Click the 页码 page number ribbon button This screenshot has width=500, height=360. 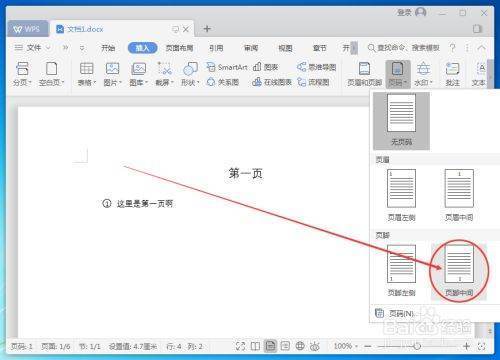[x=398, y=74]
